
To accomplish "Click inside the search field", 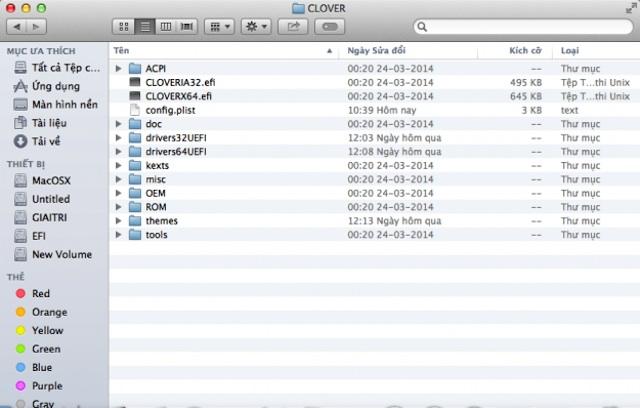I will (524, 27).
